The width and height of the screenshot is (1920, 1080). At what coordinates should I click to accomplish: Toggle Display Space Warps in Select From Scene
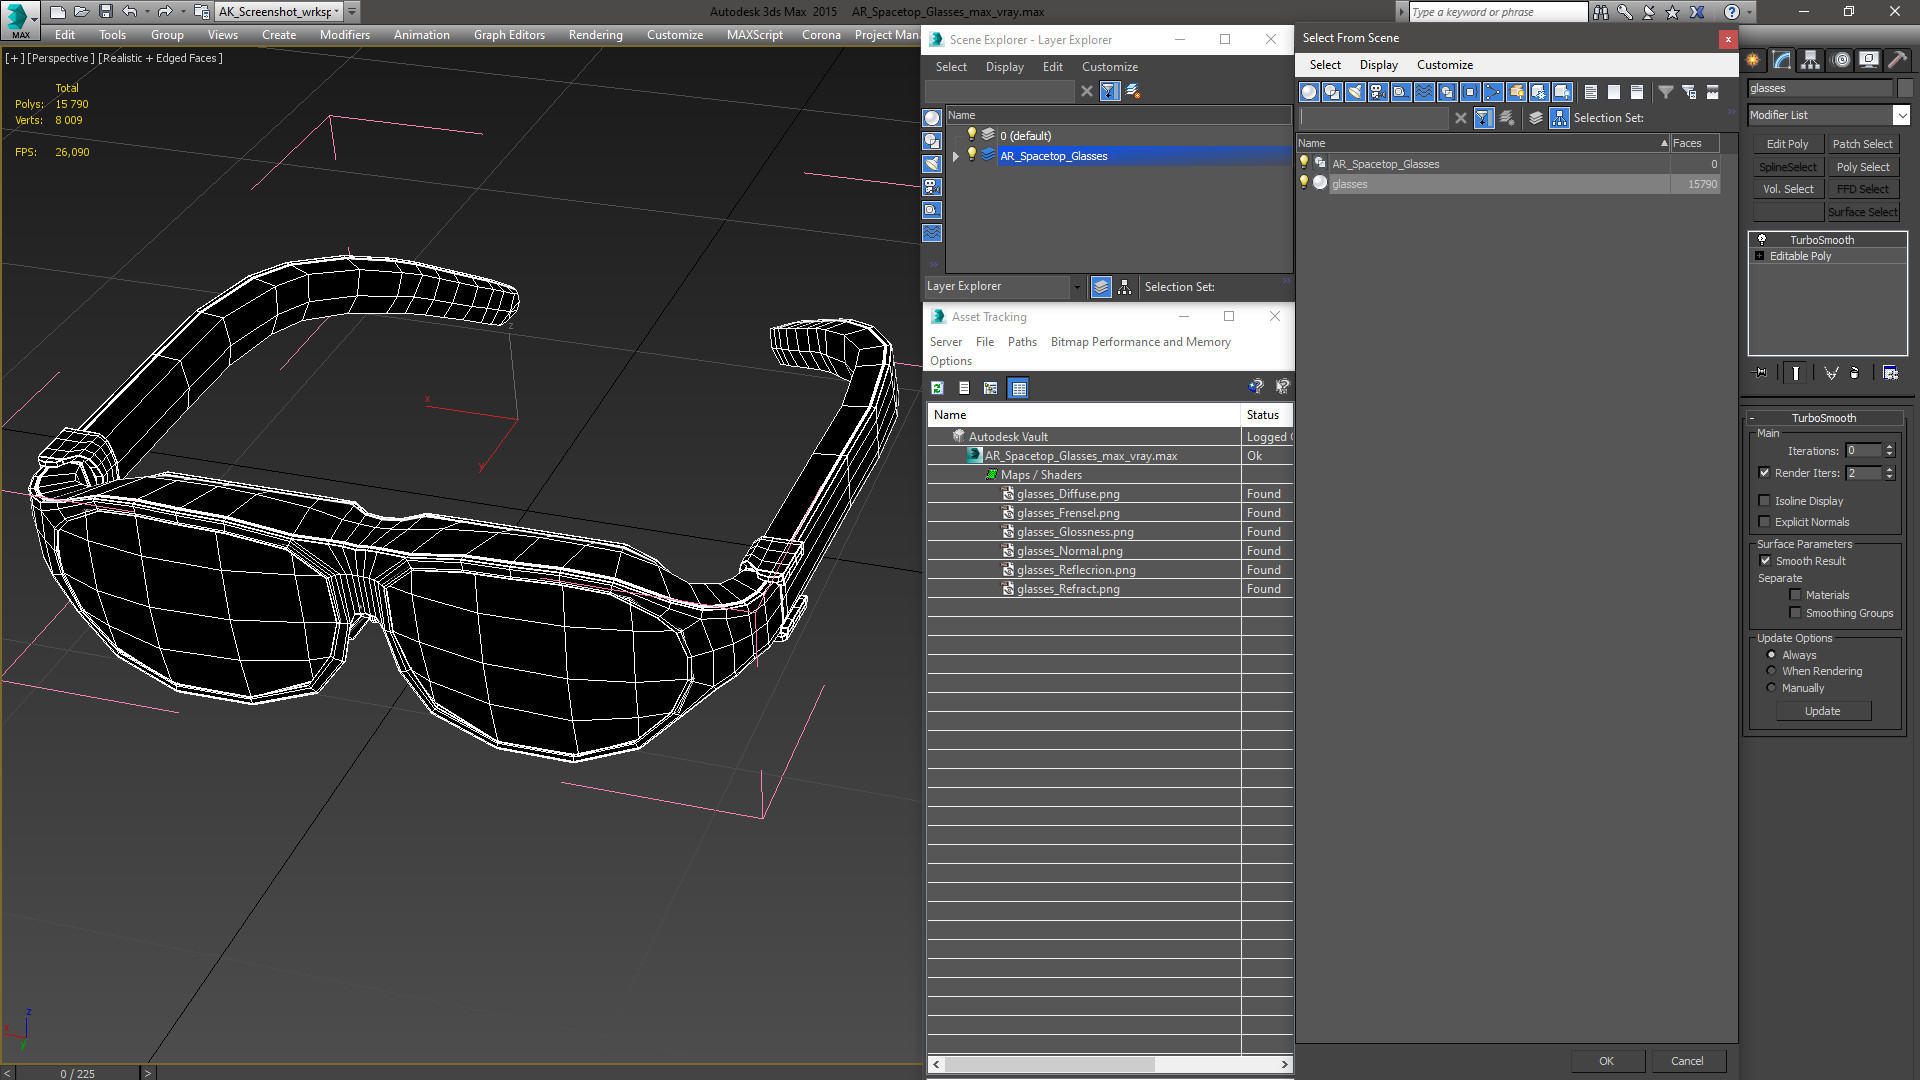coord(1424,92)
